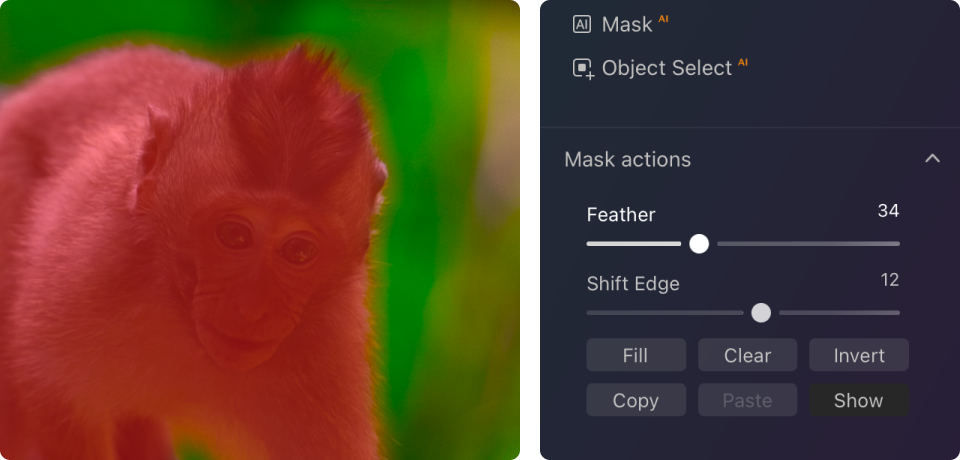Click the Shift Edge value 12
960x460 pixels.
pyautogui.click(x=890, y=280)
